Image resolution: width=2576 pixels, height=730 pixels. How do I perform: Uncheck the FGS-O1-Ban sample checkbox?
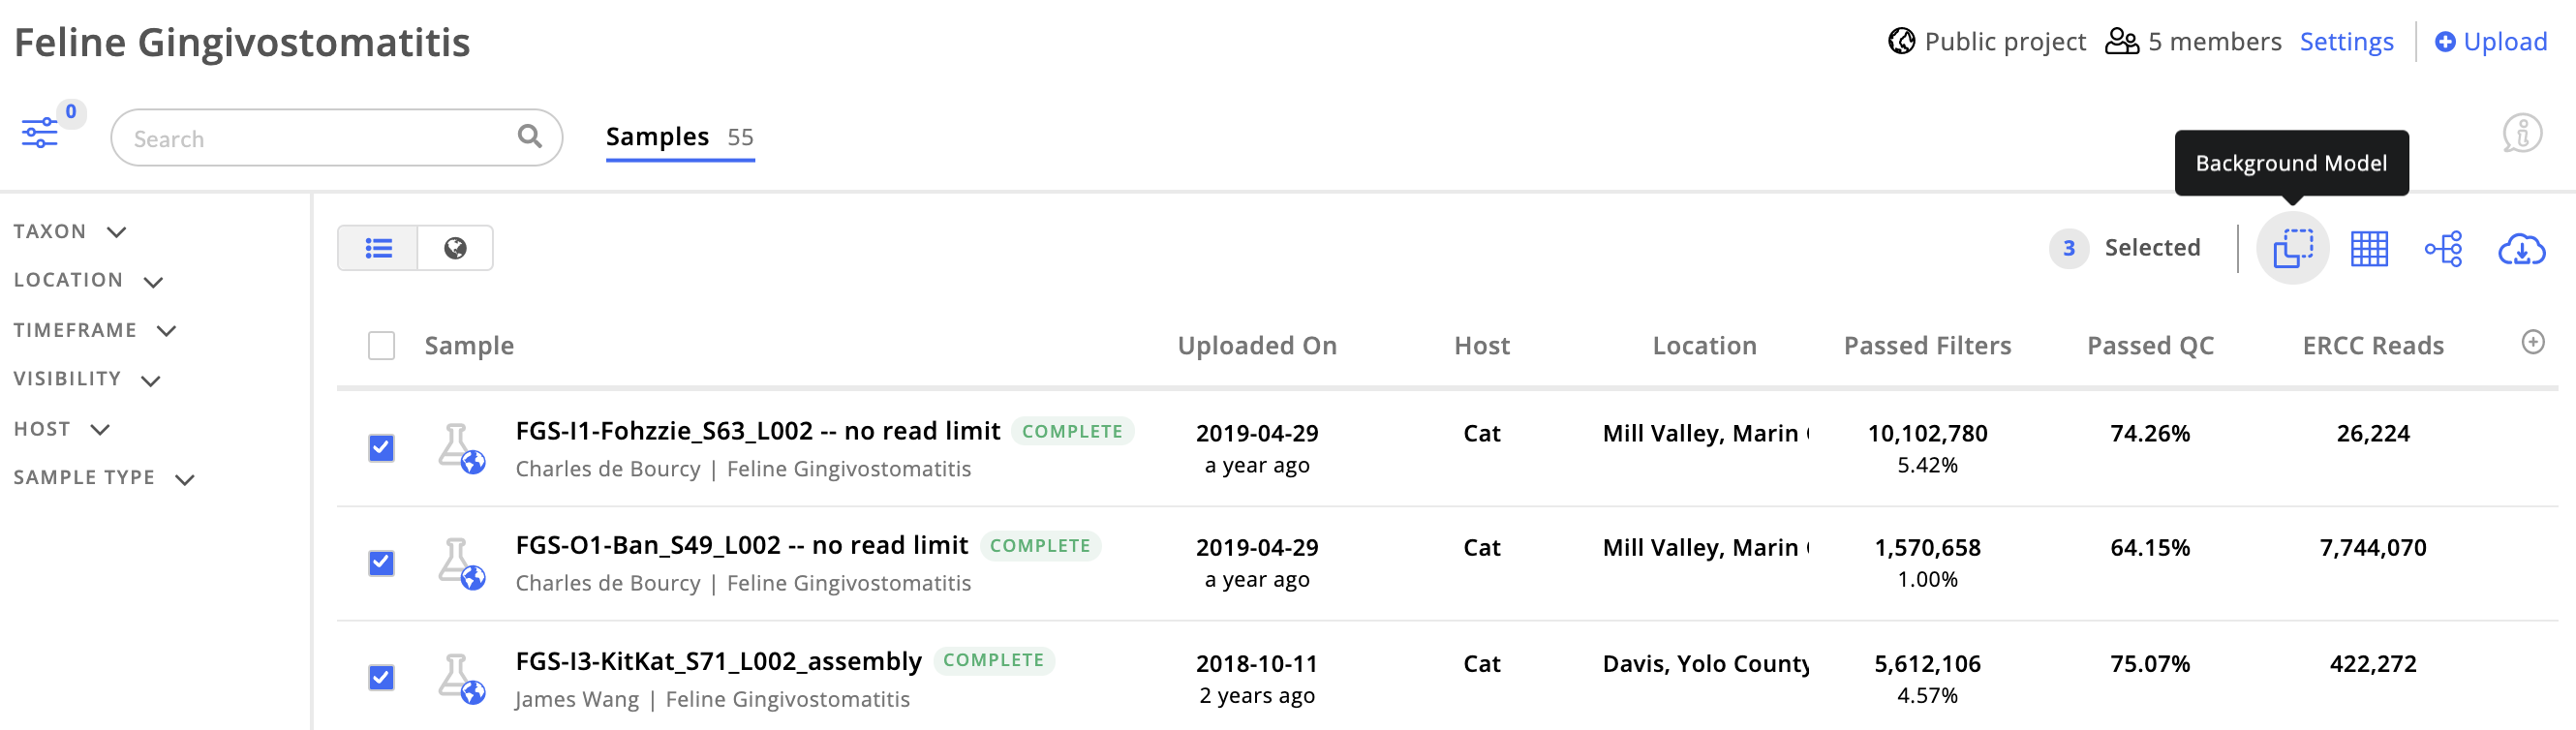381,563
